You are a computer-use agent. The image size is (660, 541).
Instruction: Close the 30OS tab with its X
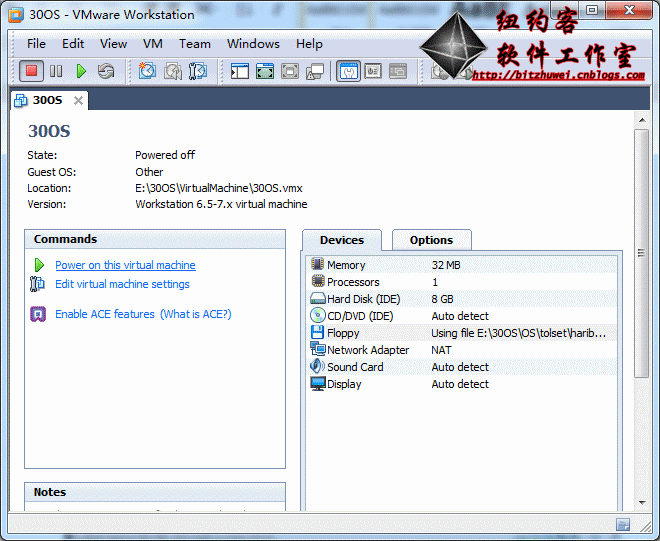[78, 101]
